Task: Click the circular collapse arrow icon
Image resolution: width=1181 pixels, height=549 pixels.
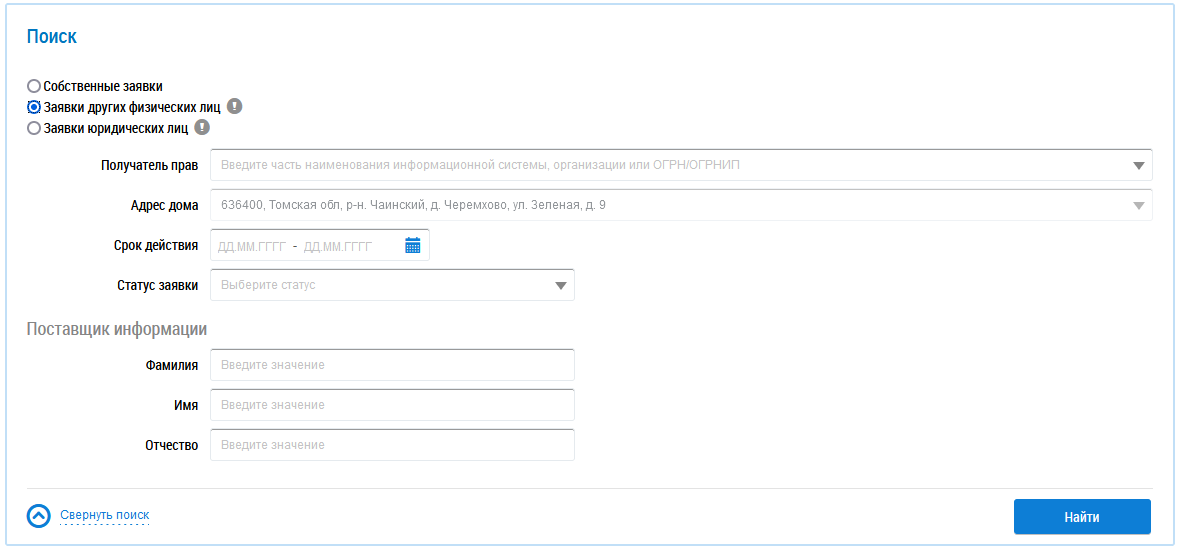Action: [39, 516]
